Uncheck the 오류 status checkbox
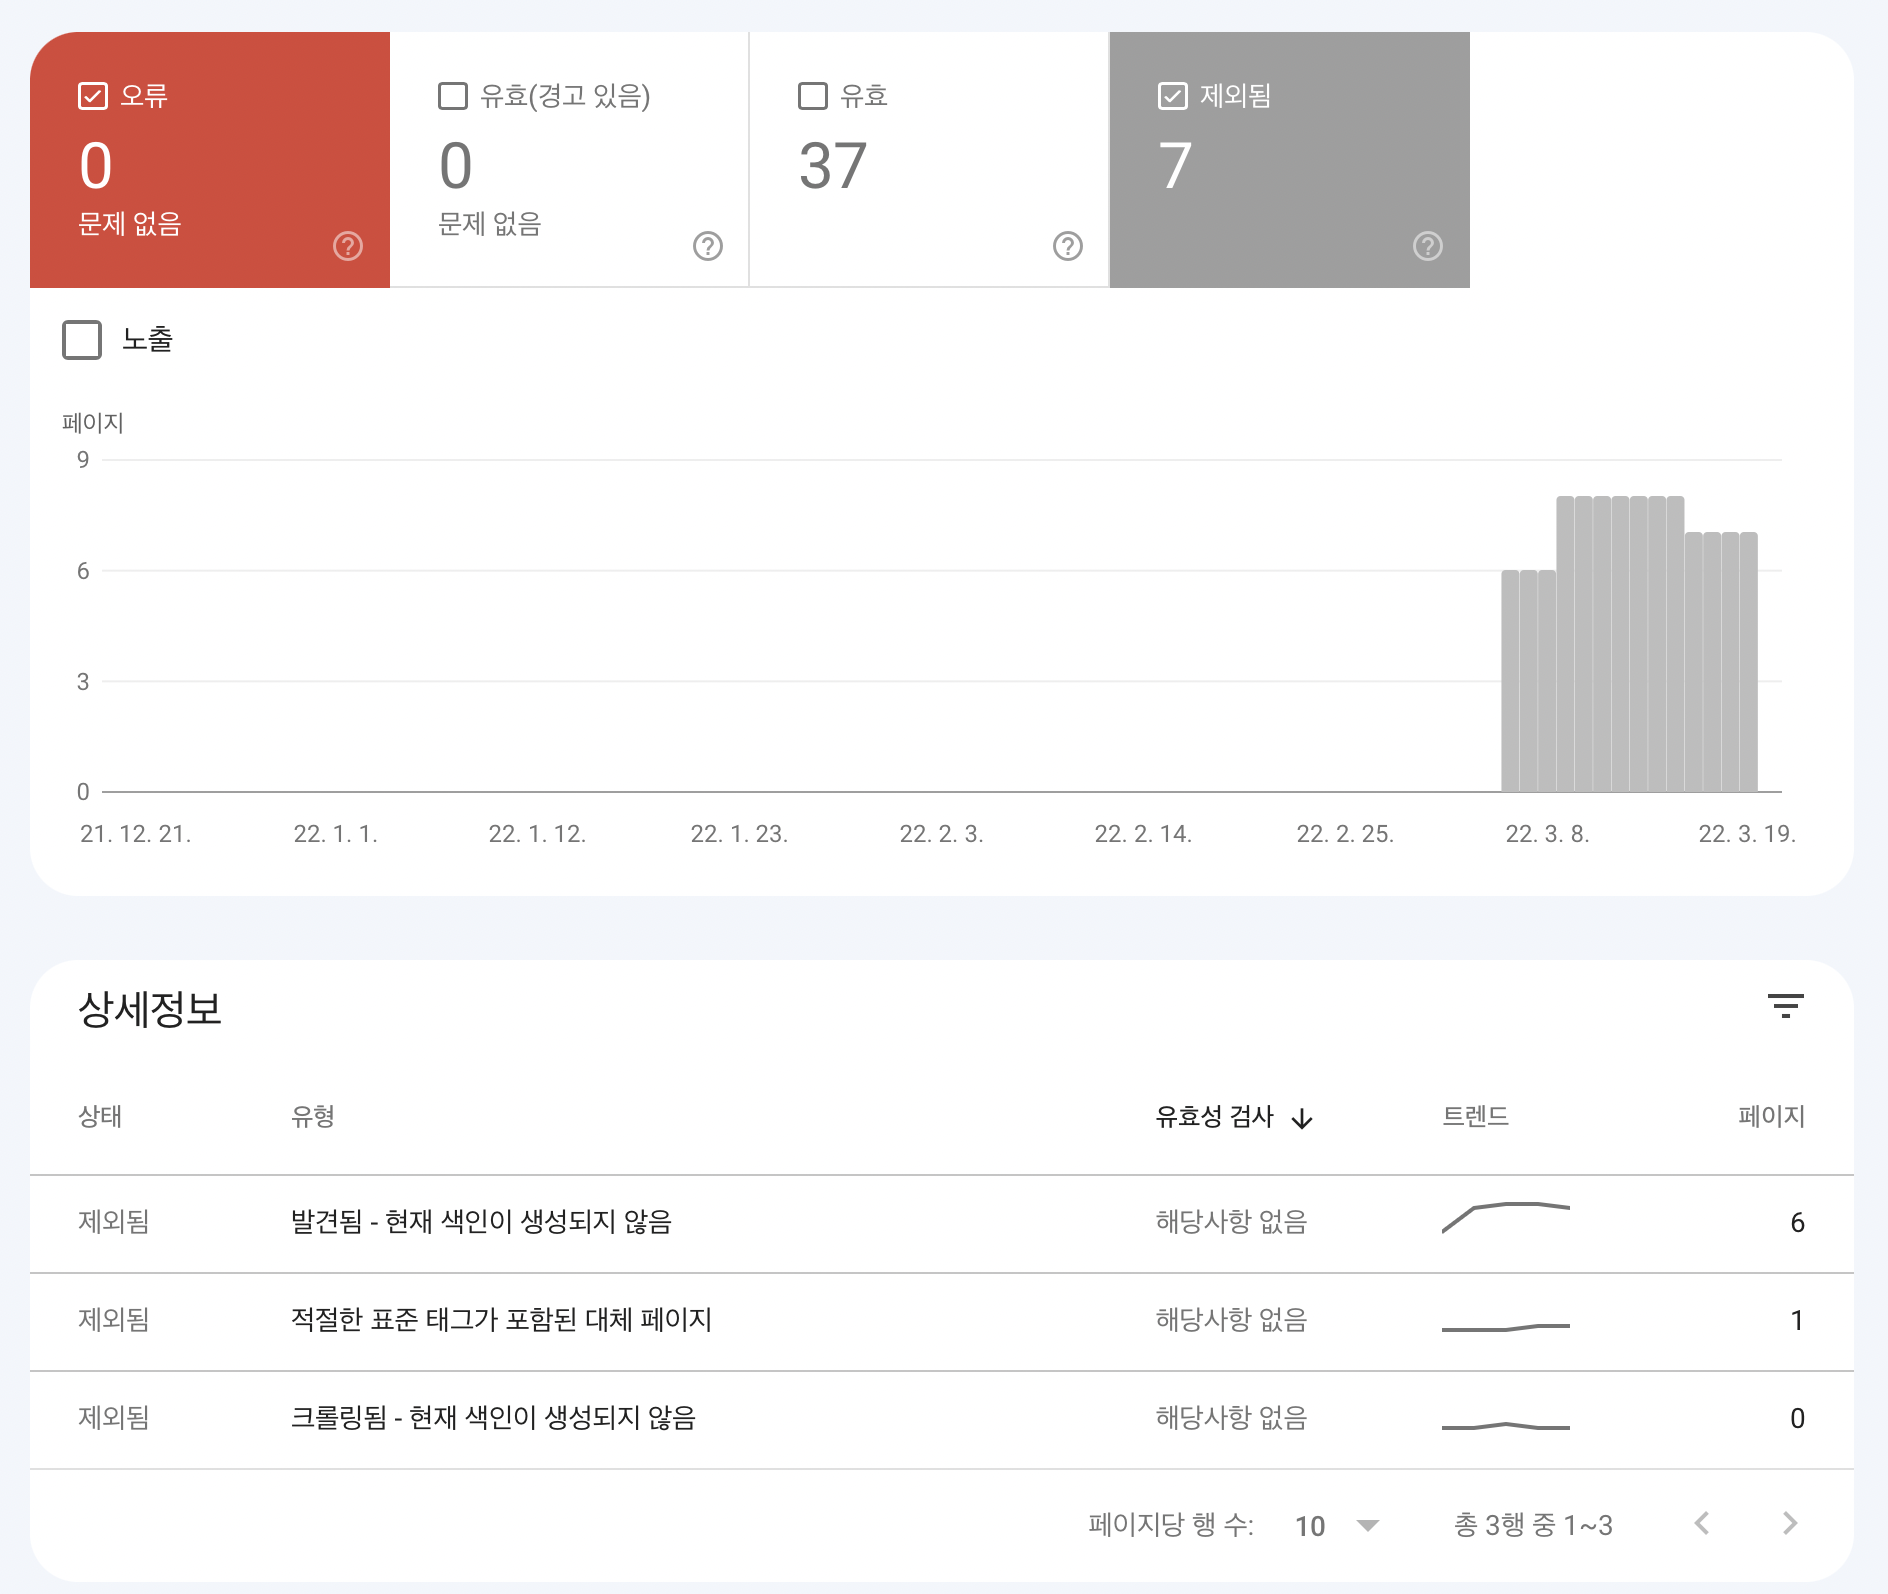Screen dimensions: 1888x1594 tap(93, 95)
